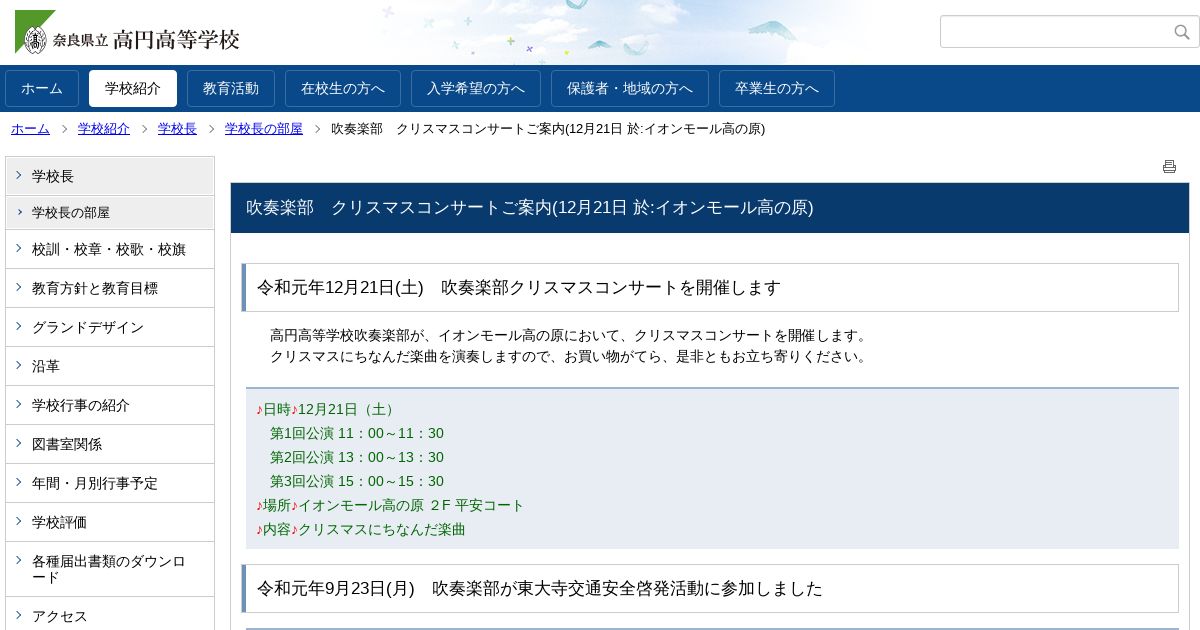Follow the 学校長の部屋 breadcrumb link
Screen dimensions: 1200x630
(x=264, y=129)
